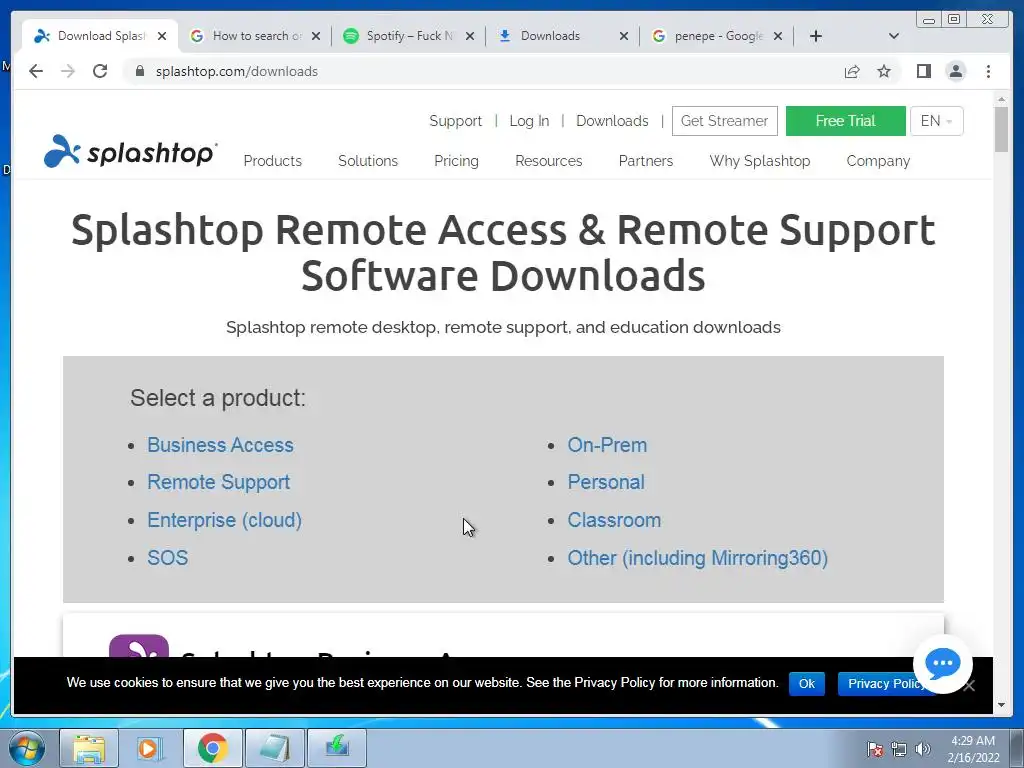This screenshot has height=768, width=1024.
Task: Open a new tab with the plus button
Action: coord(816,36)
